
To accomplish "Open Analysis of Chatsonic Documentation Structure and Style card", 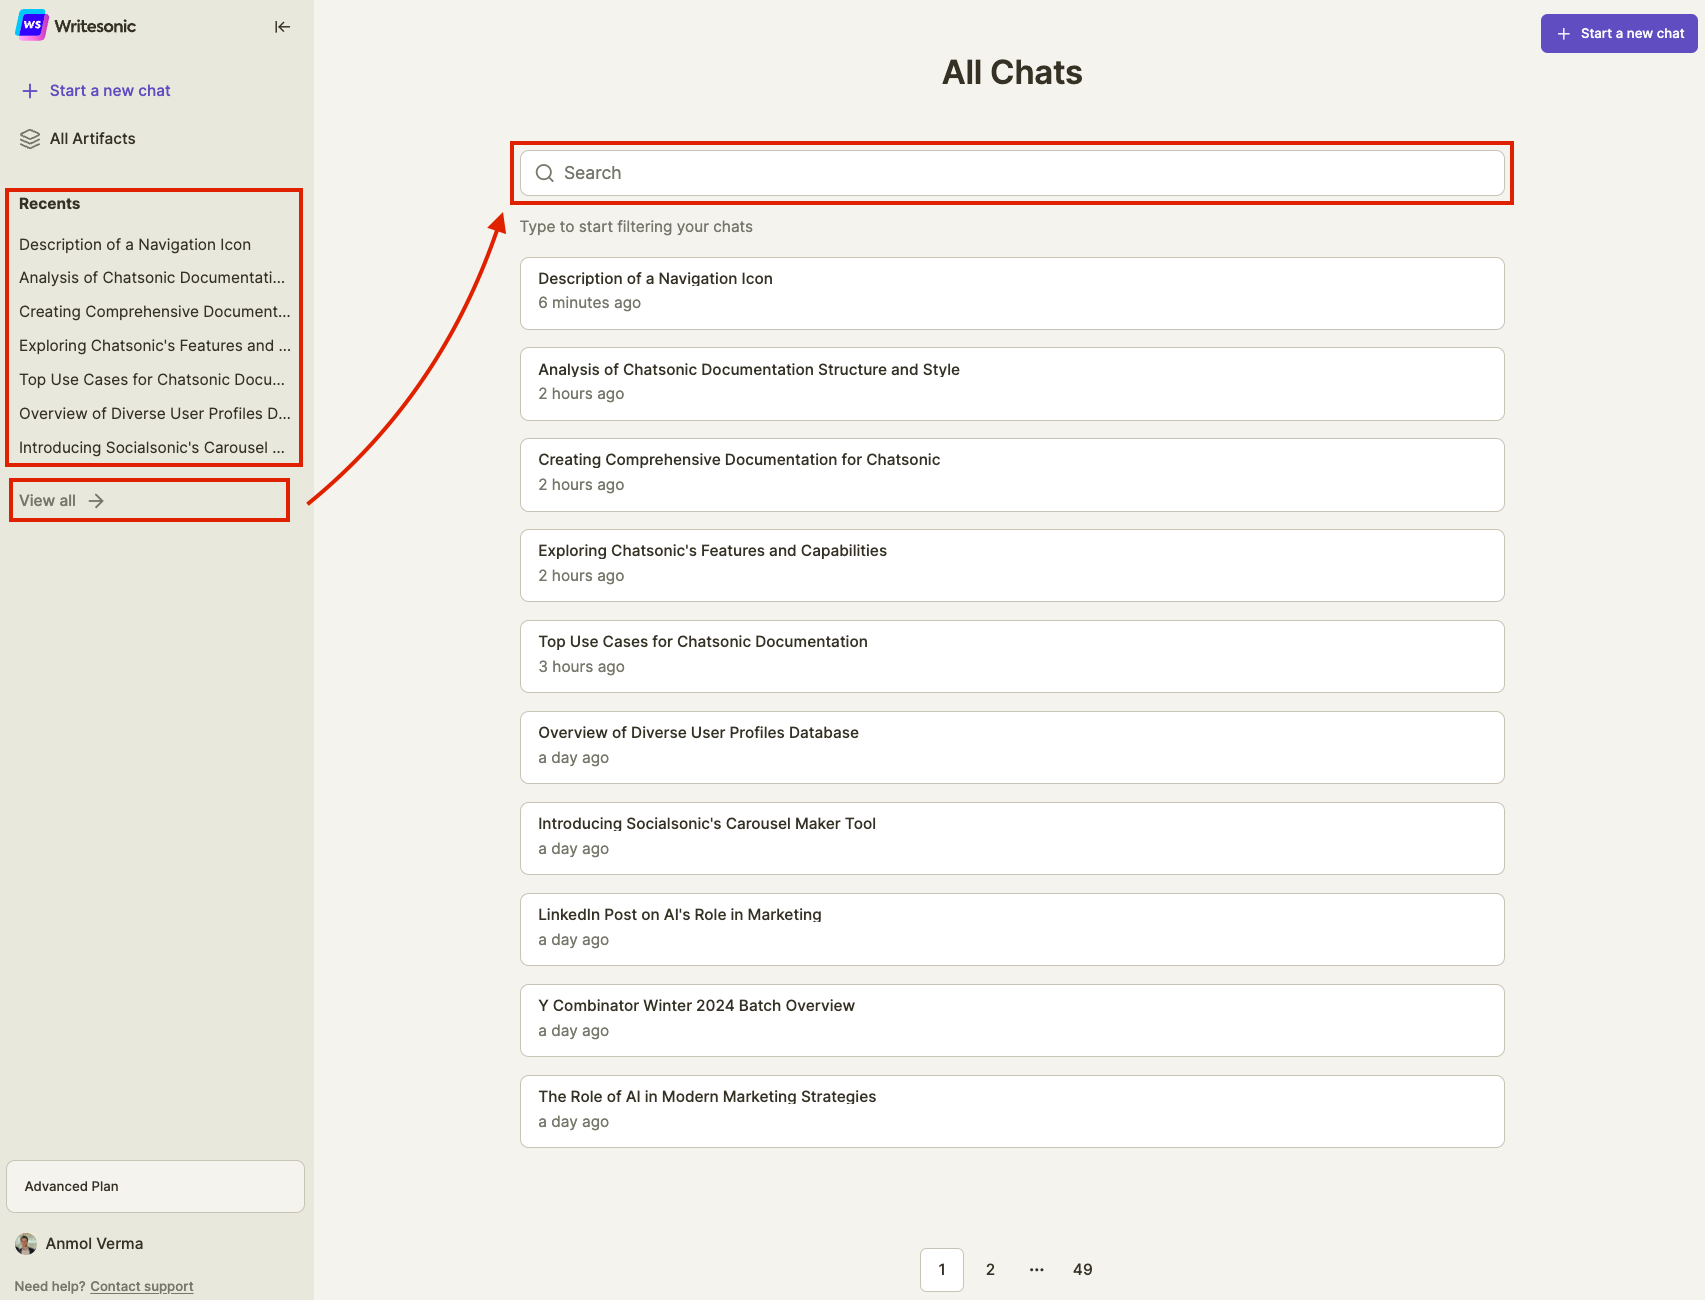I will tap(1012, 384).
